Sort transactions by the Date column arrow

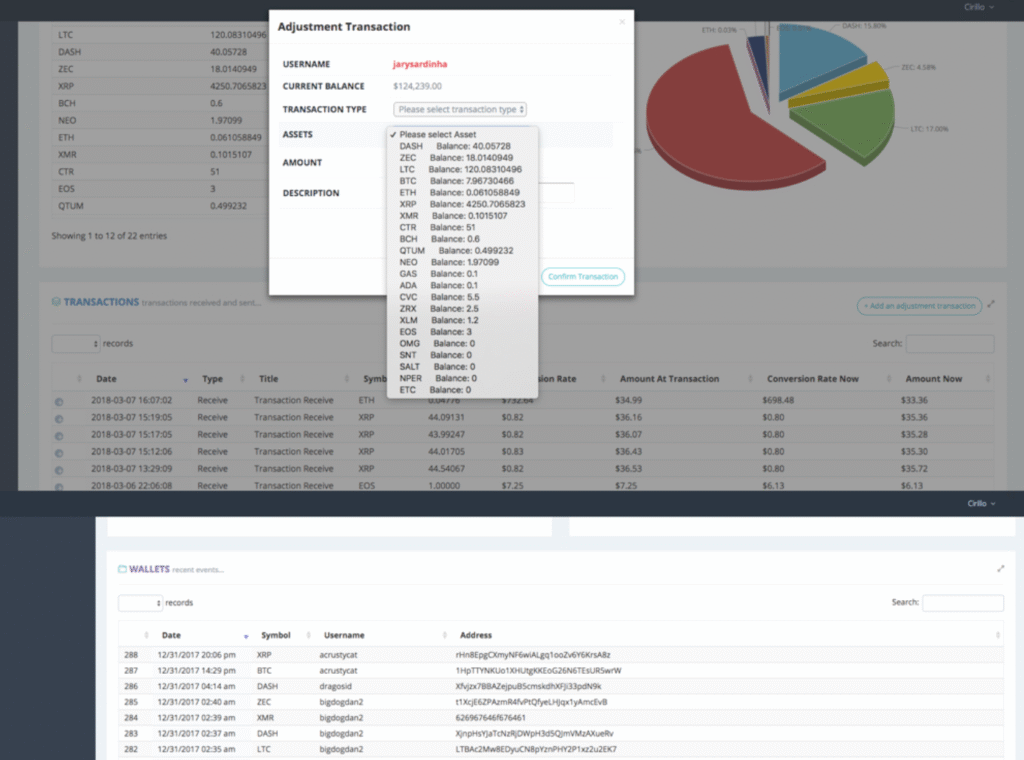pos(185,380)
